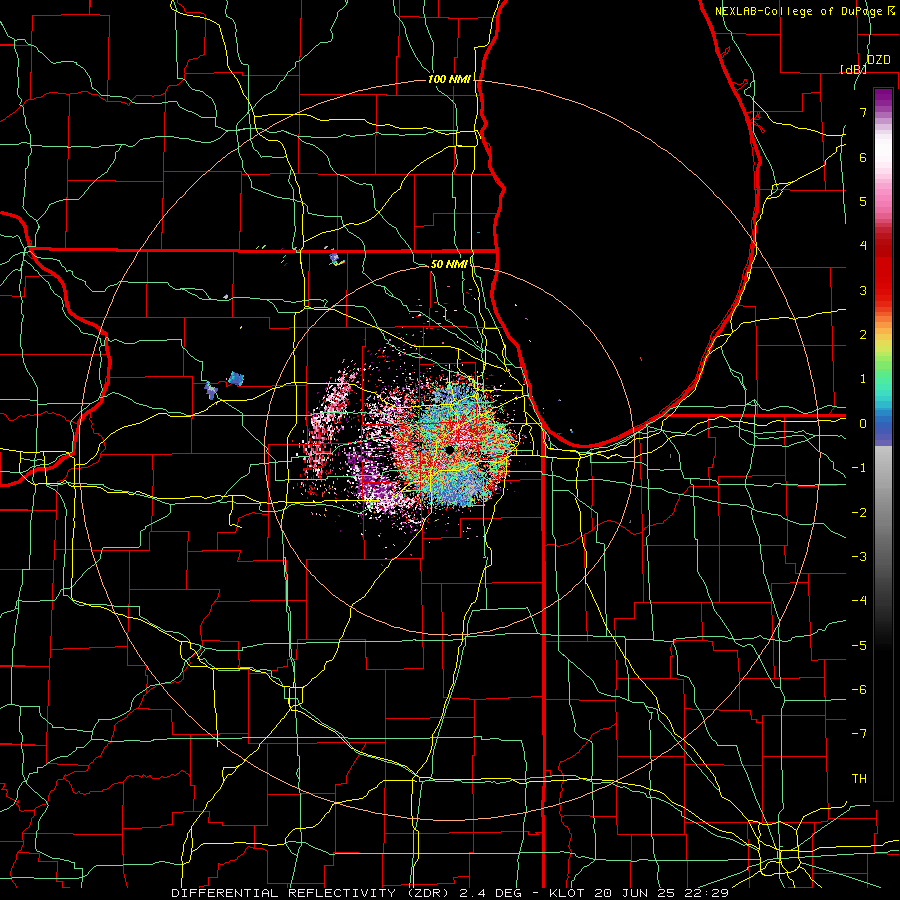Click the DZD product label above the color scale
Screen dimensions: 900x900
[x=879, y=60]
